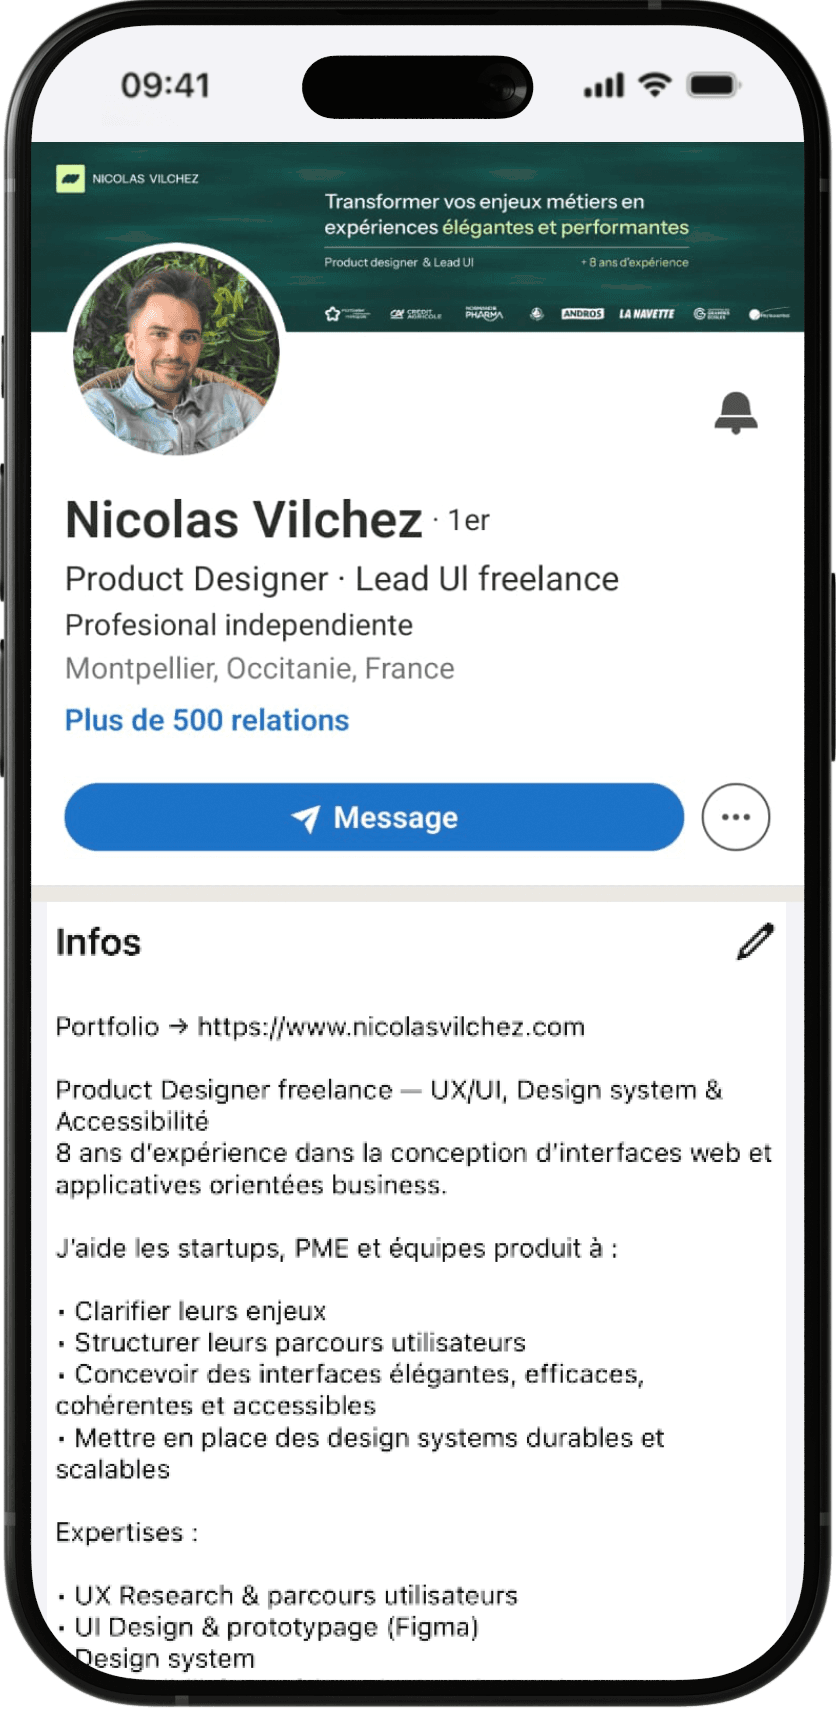
Task: Click the LA NAVETTE logo in banner
Action: click(x=647, y=314)
